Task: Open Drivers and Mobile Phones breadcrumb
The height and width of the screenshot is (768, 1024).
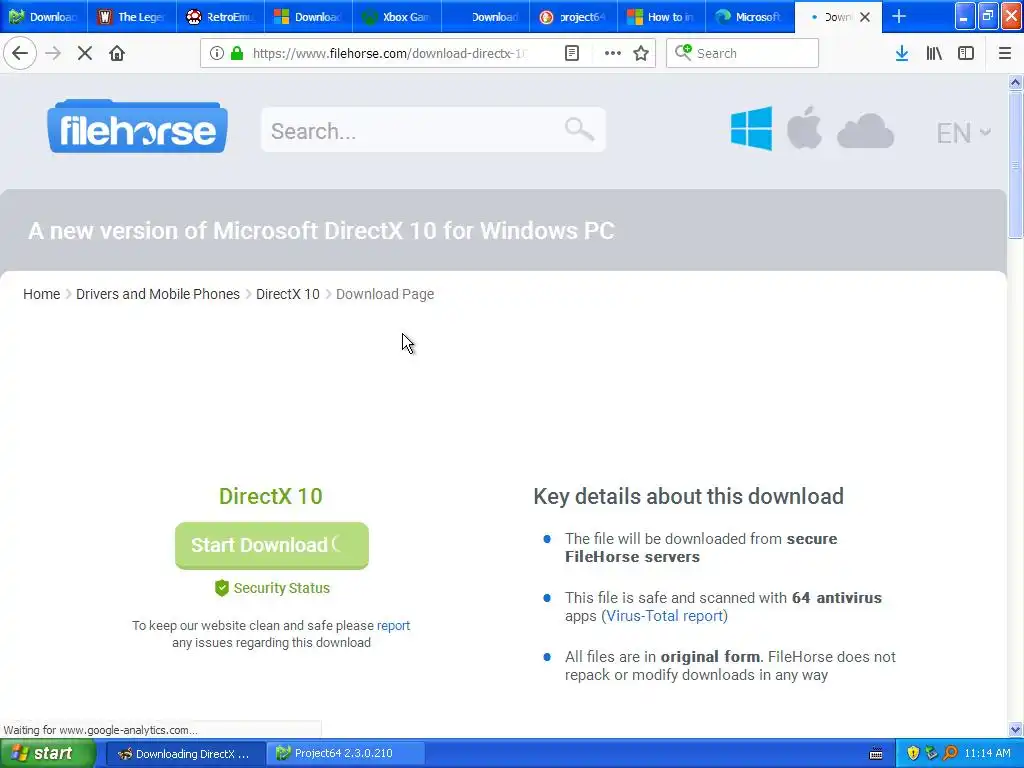Action: 158,294
